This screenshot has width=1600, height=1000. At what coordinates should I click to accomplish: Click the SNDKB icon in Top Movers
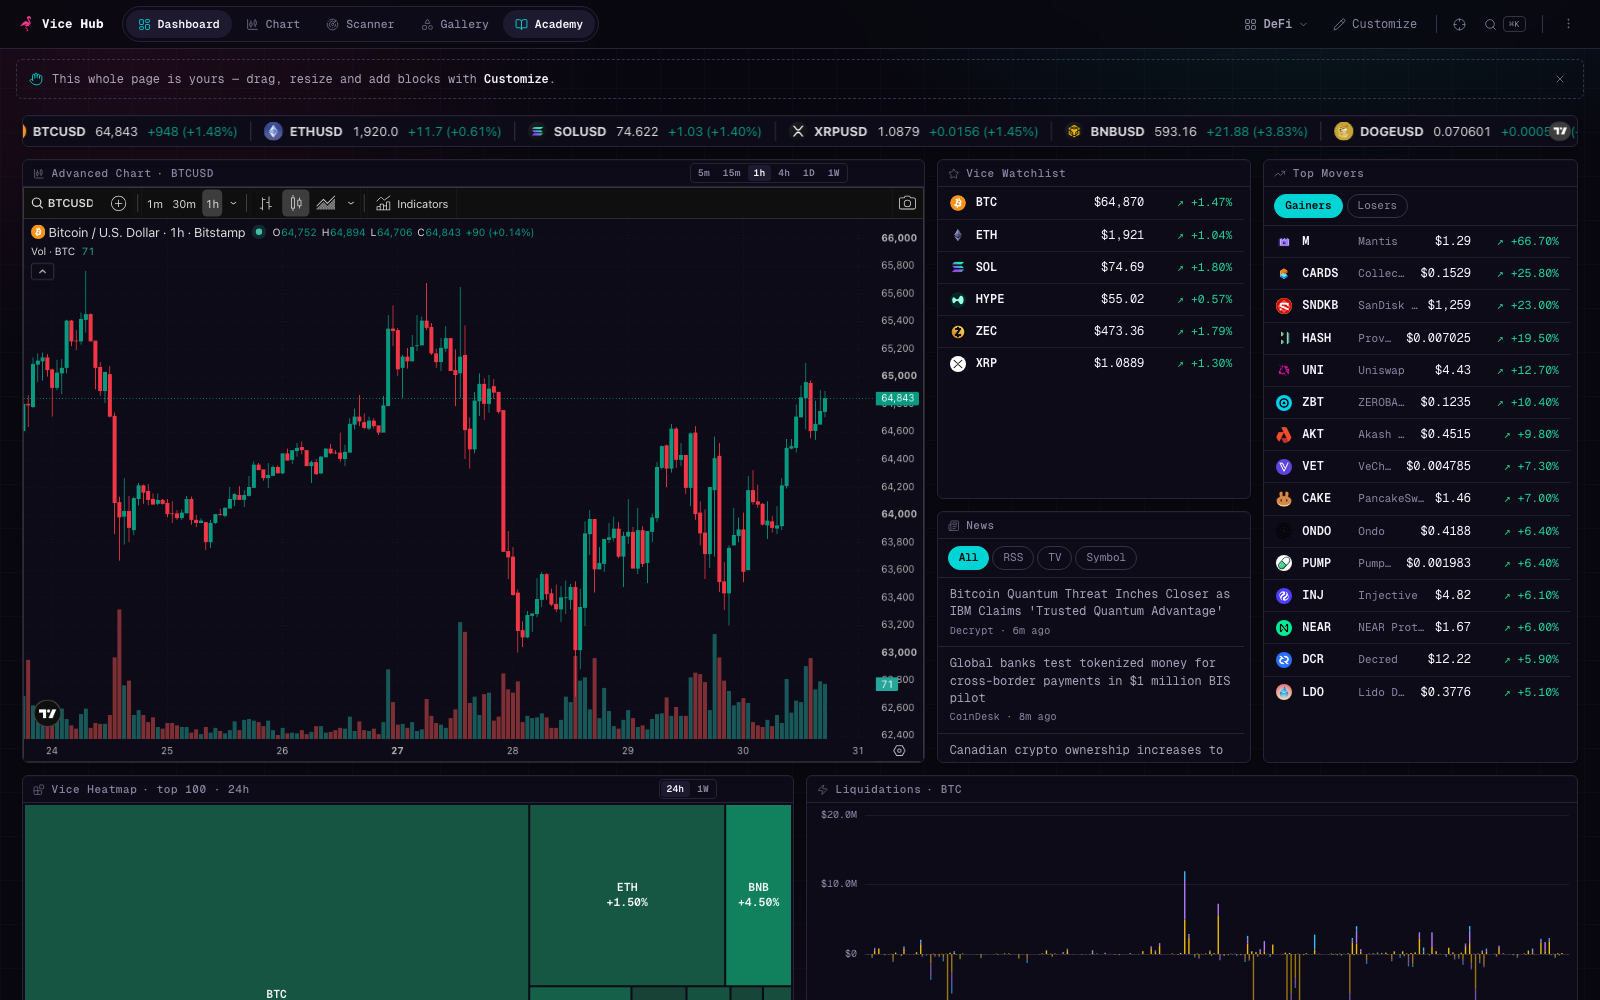click(1284, 306)
